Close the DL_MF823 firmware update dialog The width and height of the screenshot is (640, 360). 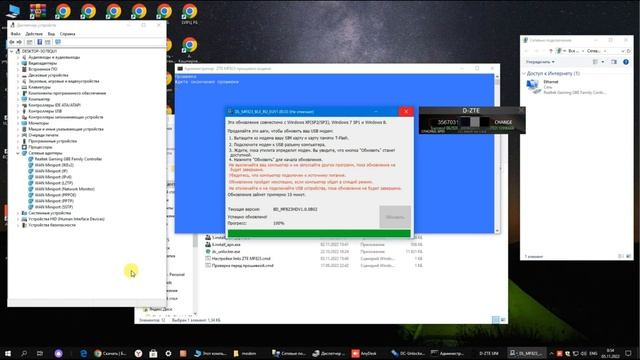click(x=406, y=111)
